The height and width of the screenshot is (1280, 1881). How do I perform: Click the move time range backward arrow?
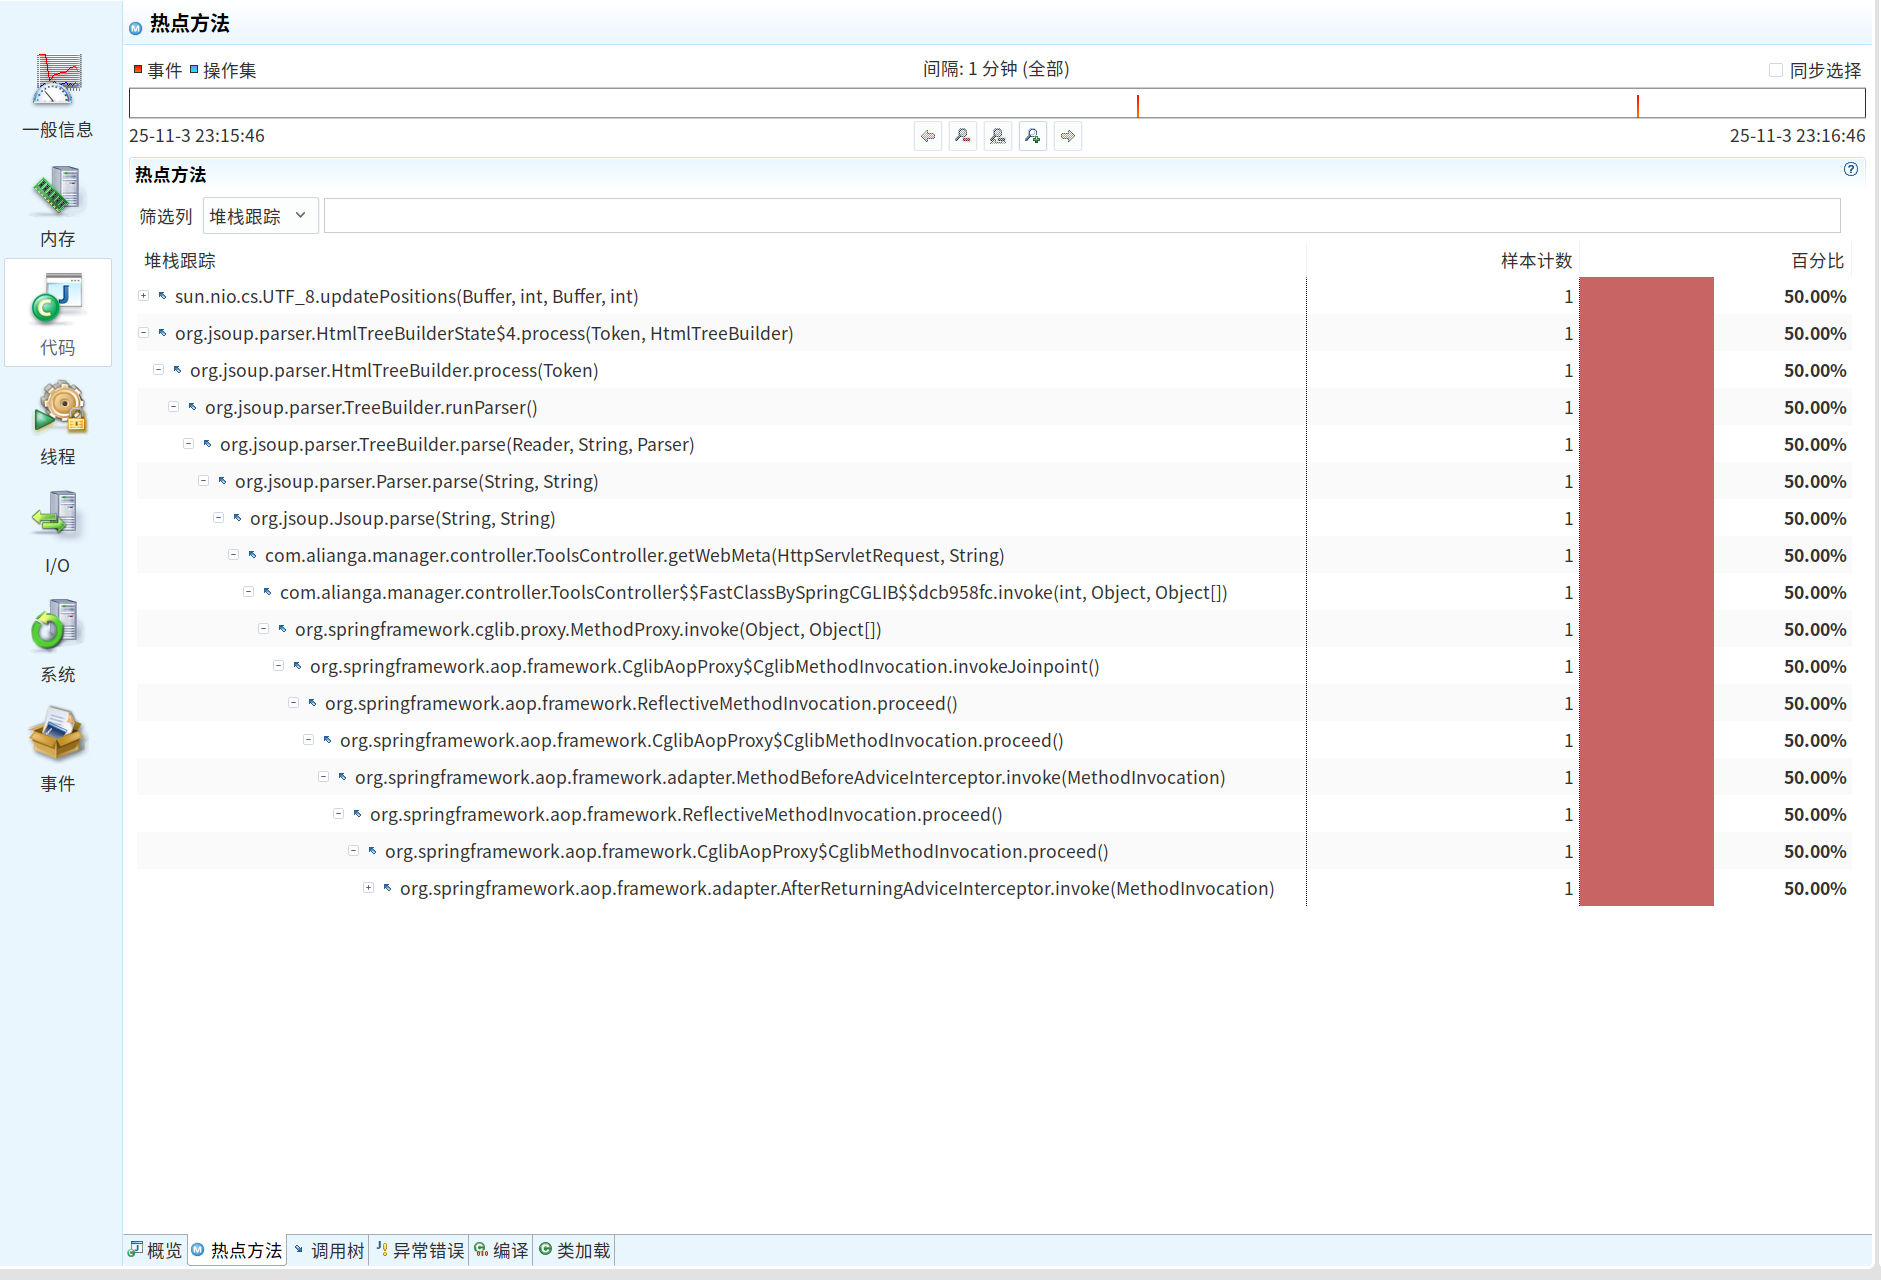(x=928, y=136)
